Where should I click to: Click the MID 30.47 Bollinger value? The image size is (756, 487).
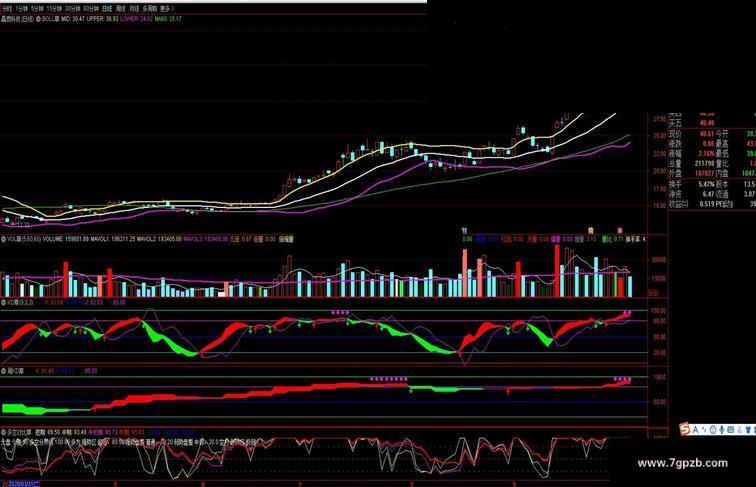click(73, 19)
